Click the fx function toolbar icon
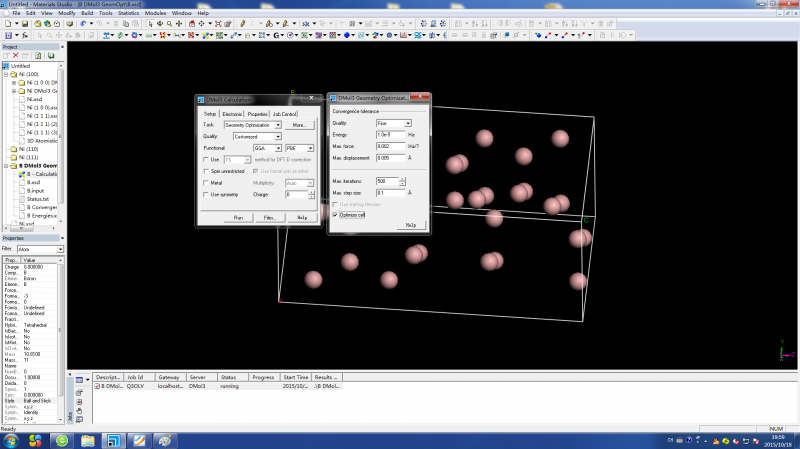Image resolution: width=800 pixels, height=449 pixels. 24,35
